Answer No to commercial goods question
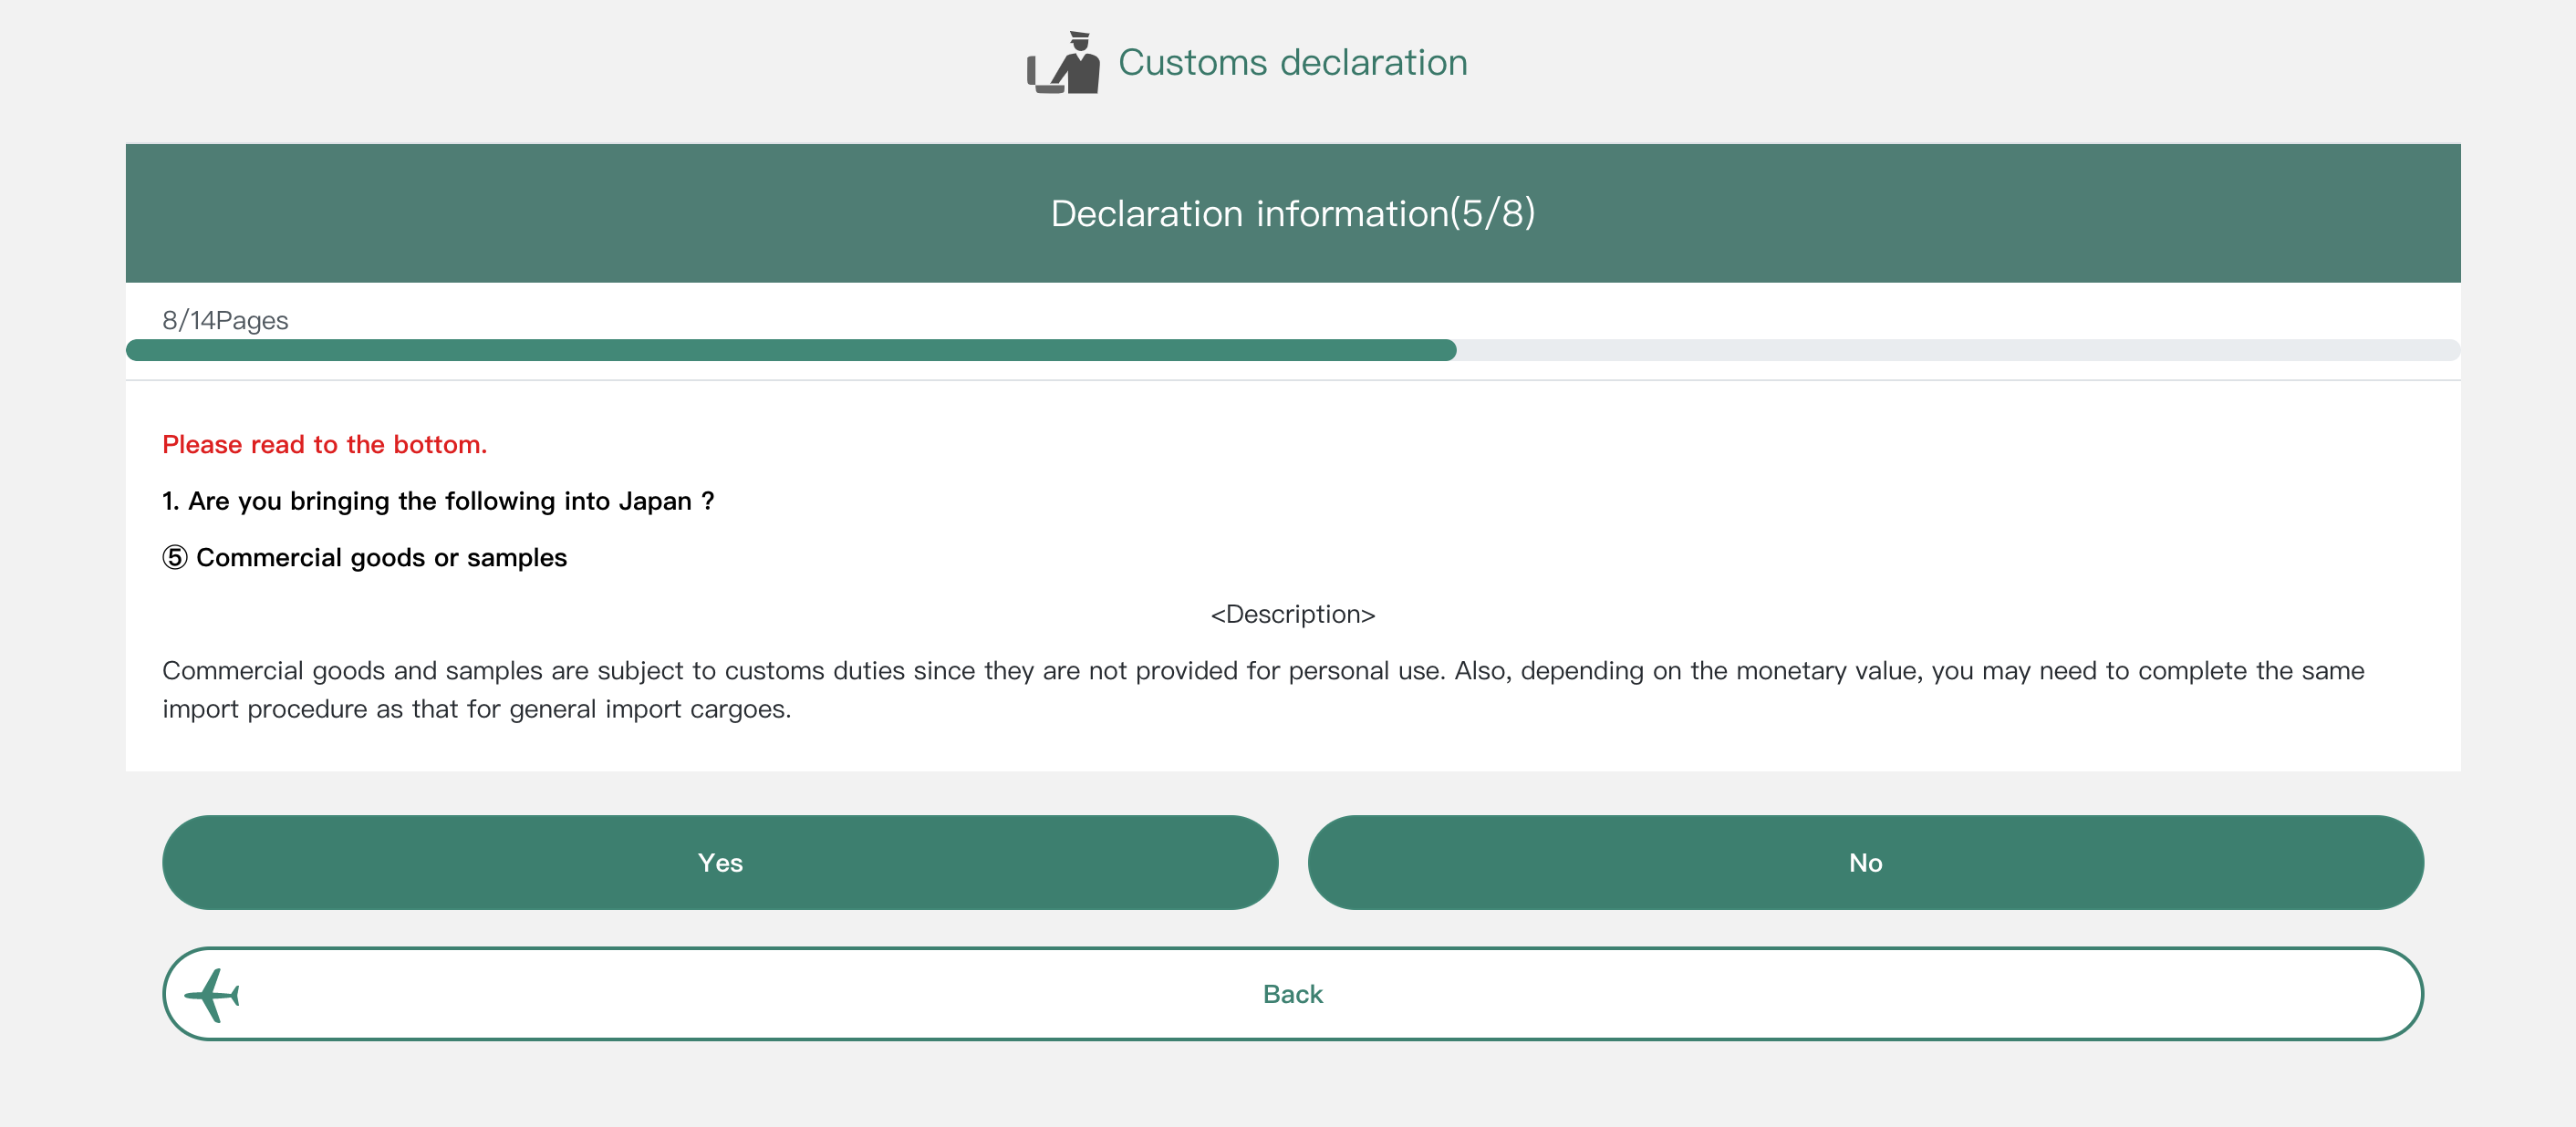This screenshot has height=1127, width=2576. tap(1865, 862)
